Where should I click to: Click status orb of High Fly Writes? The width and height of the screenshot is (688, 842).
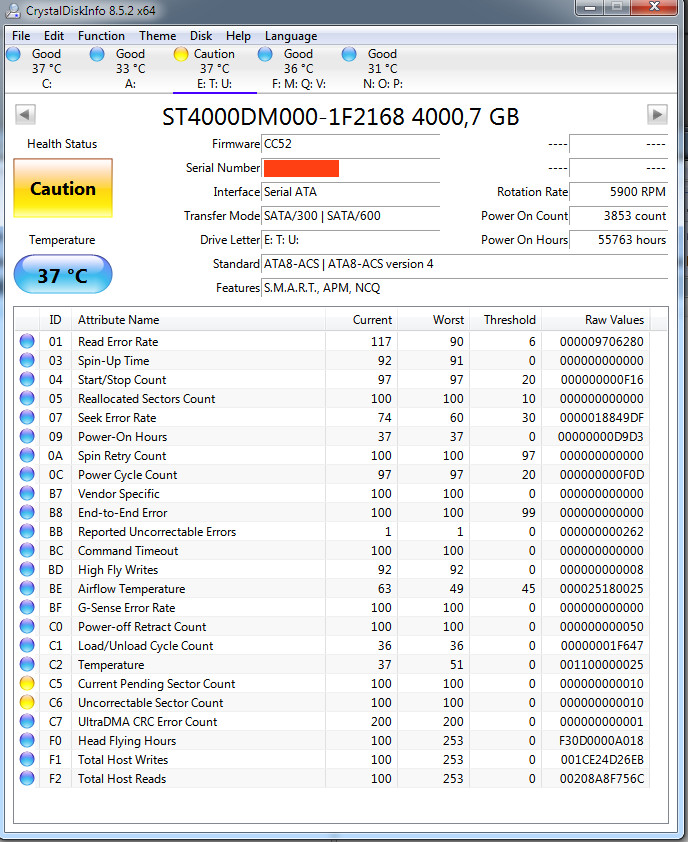point(27,570)
